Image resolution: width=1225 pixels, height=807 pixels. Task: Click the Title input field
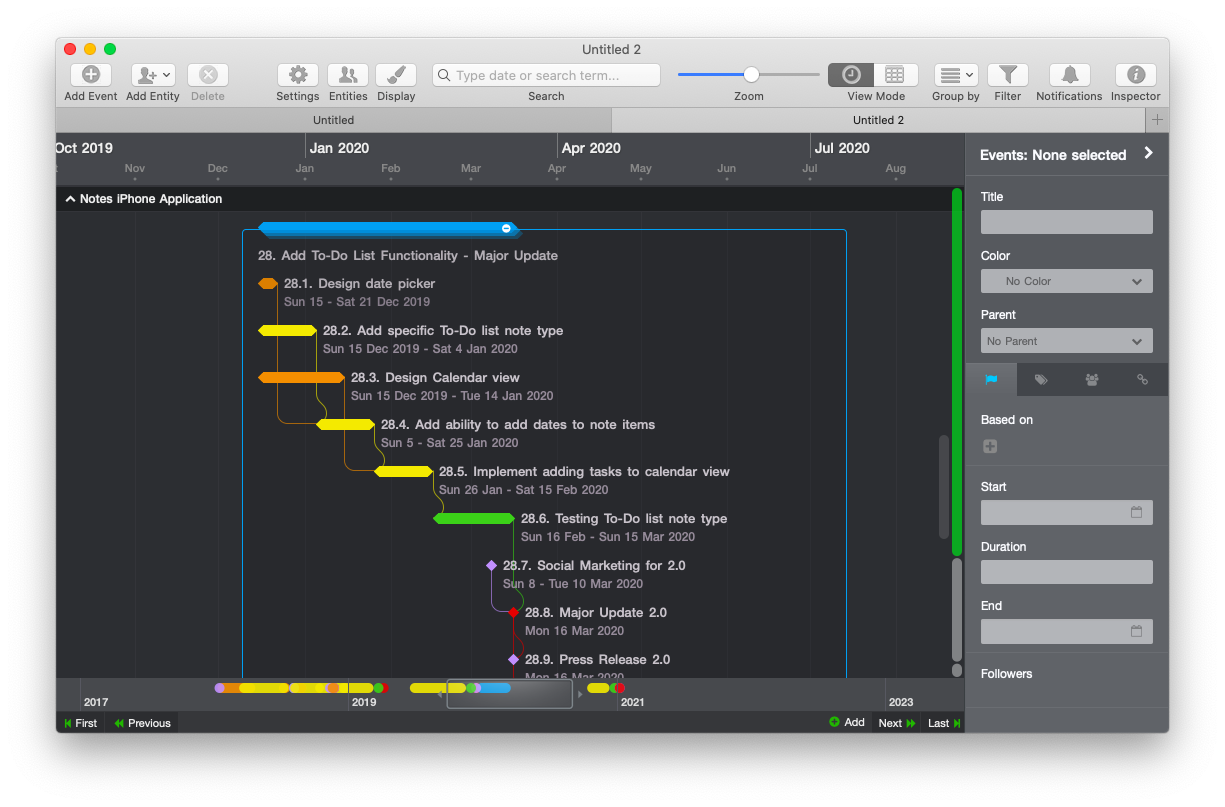1066,222
